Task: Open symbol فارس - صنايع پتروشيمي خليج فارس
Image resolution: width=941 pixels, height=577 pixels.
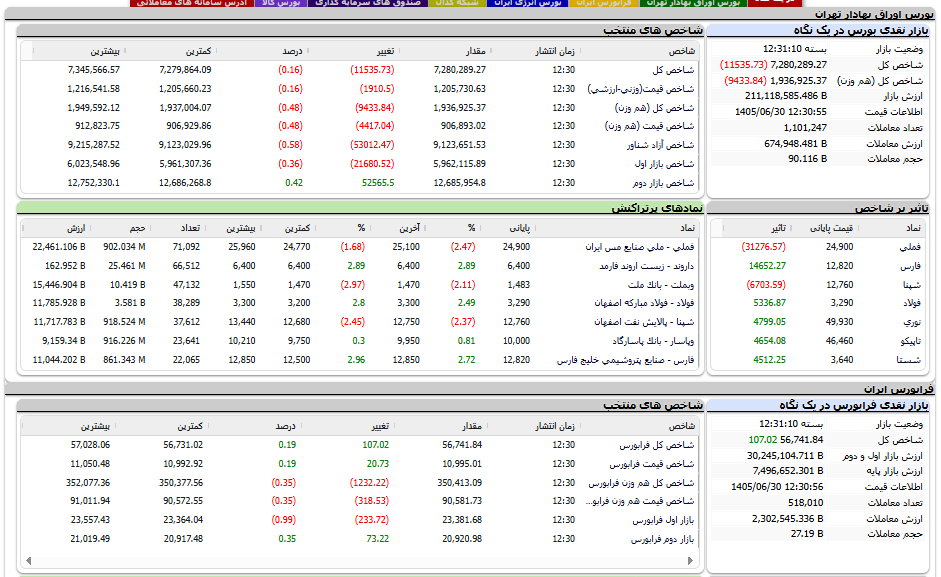Action: (x=625, y=360)
